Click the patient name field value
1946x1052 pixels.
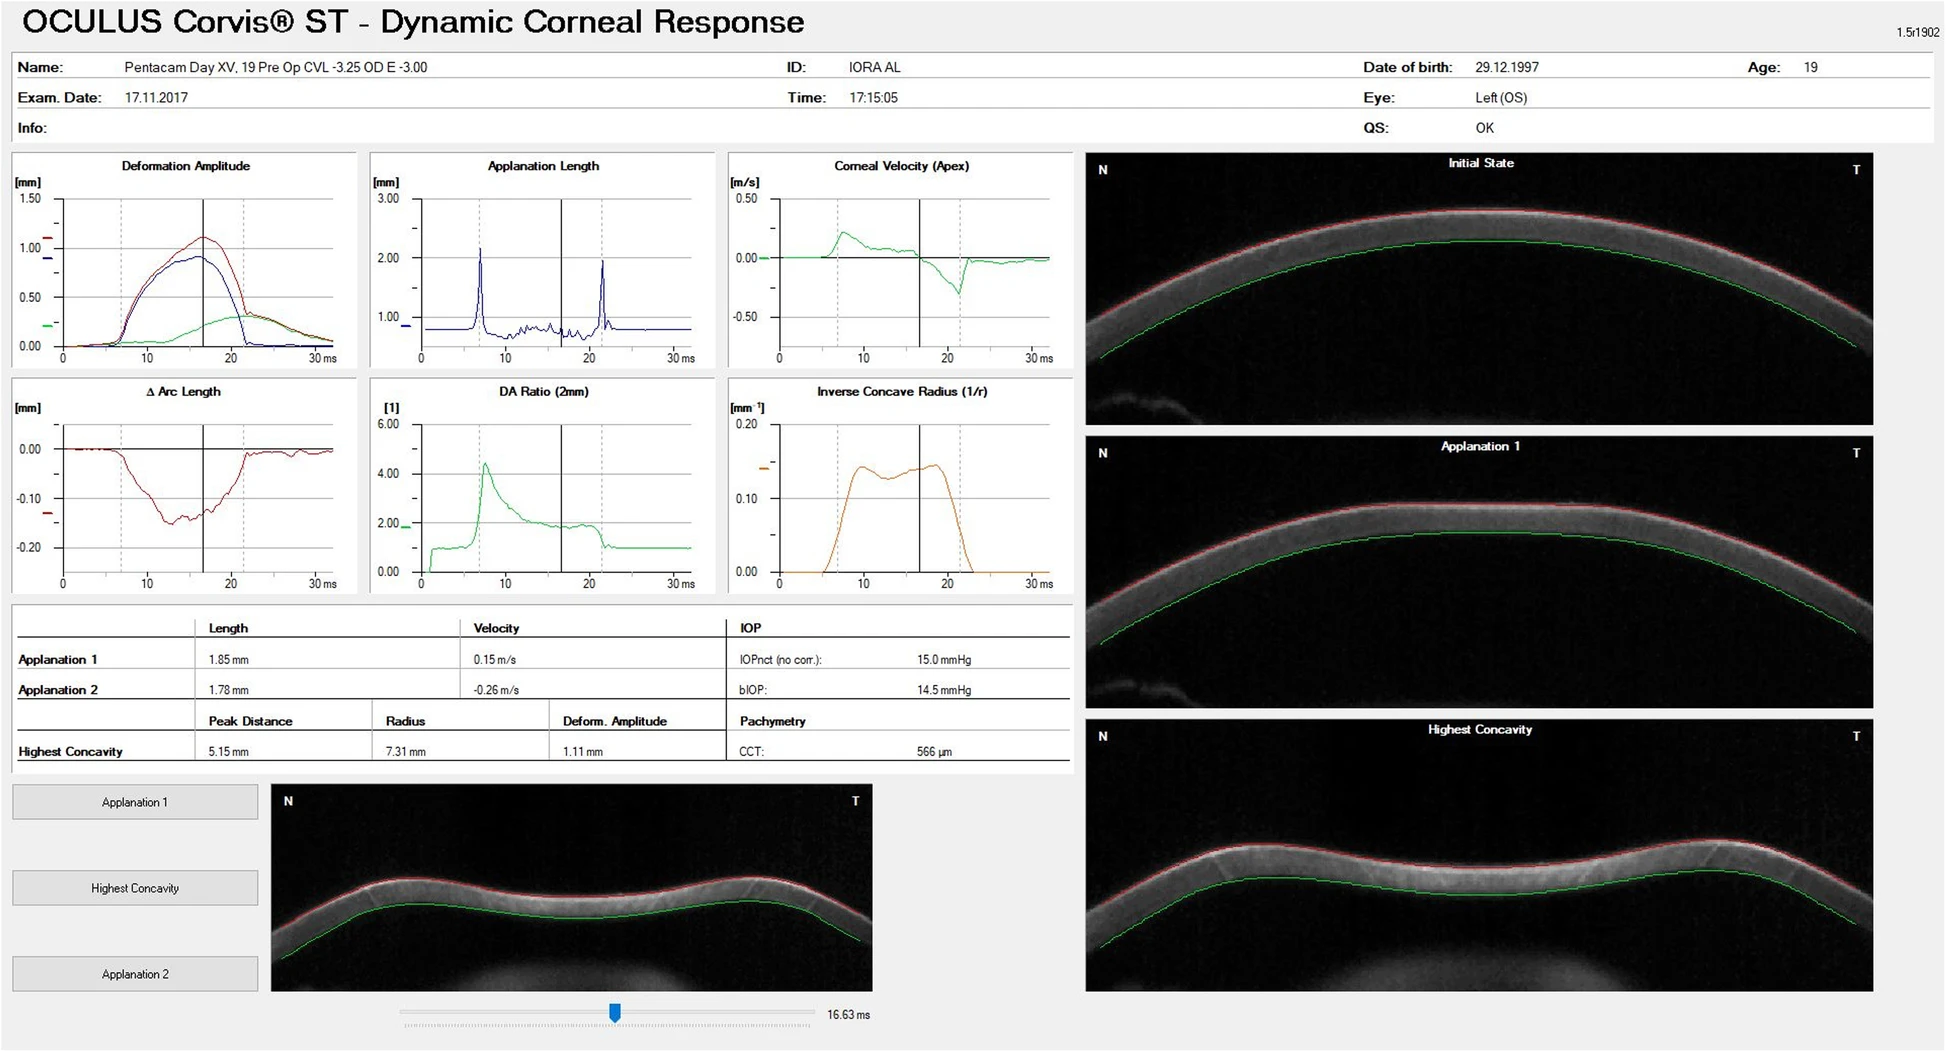pos(276,67)
